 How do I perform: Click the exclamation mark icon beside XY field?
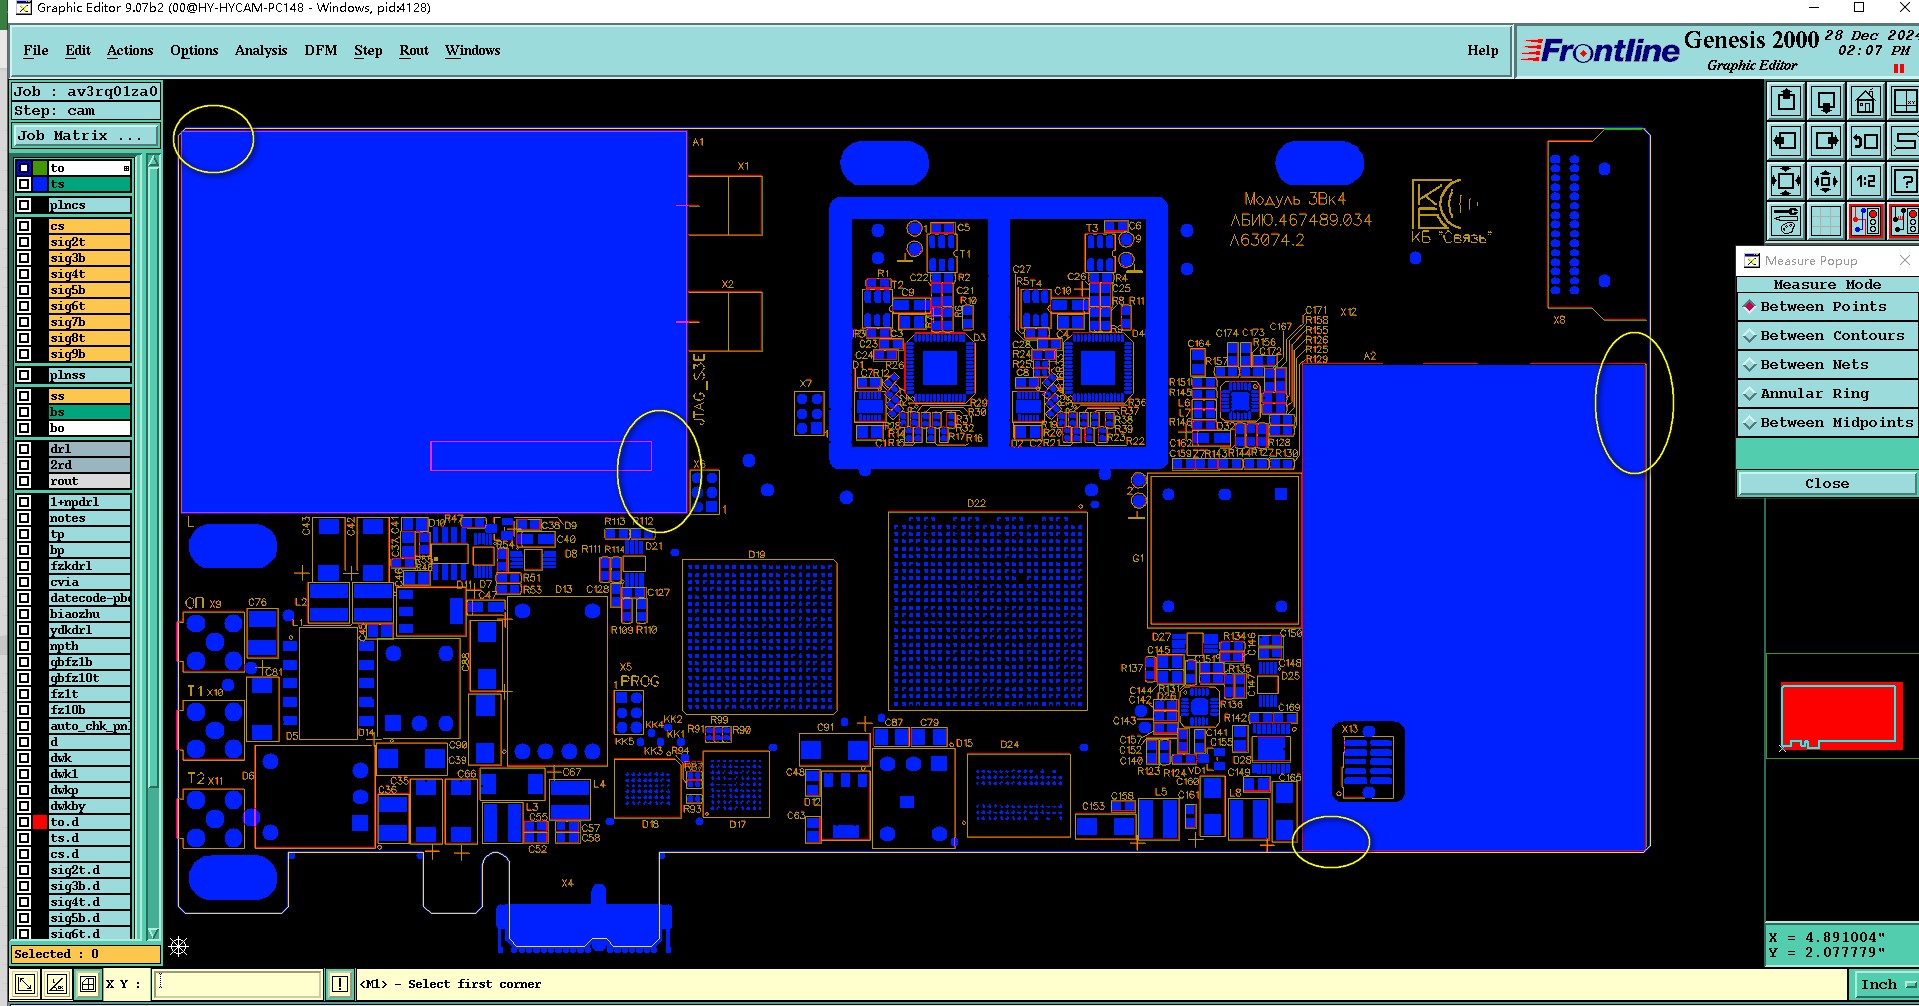[x=340, y=984]
